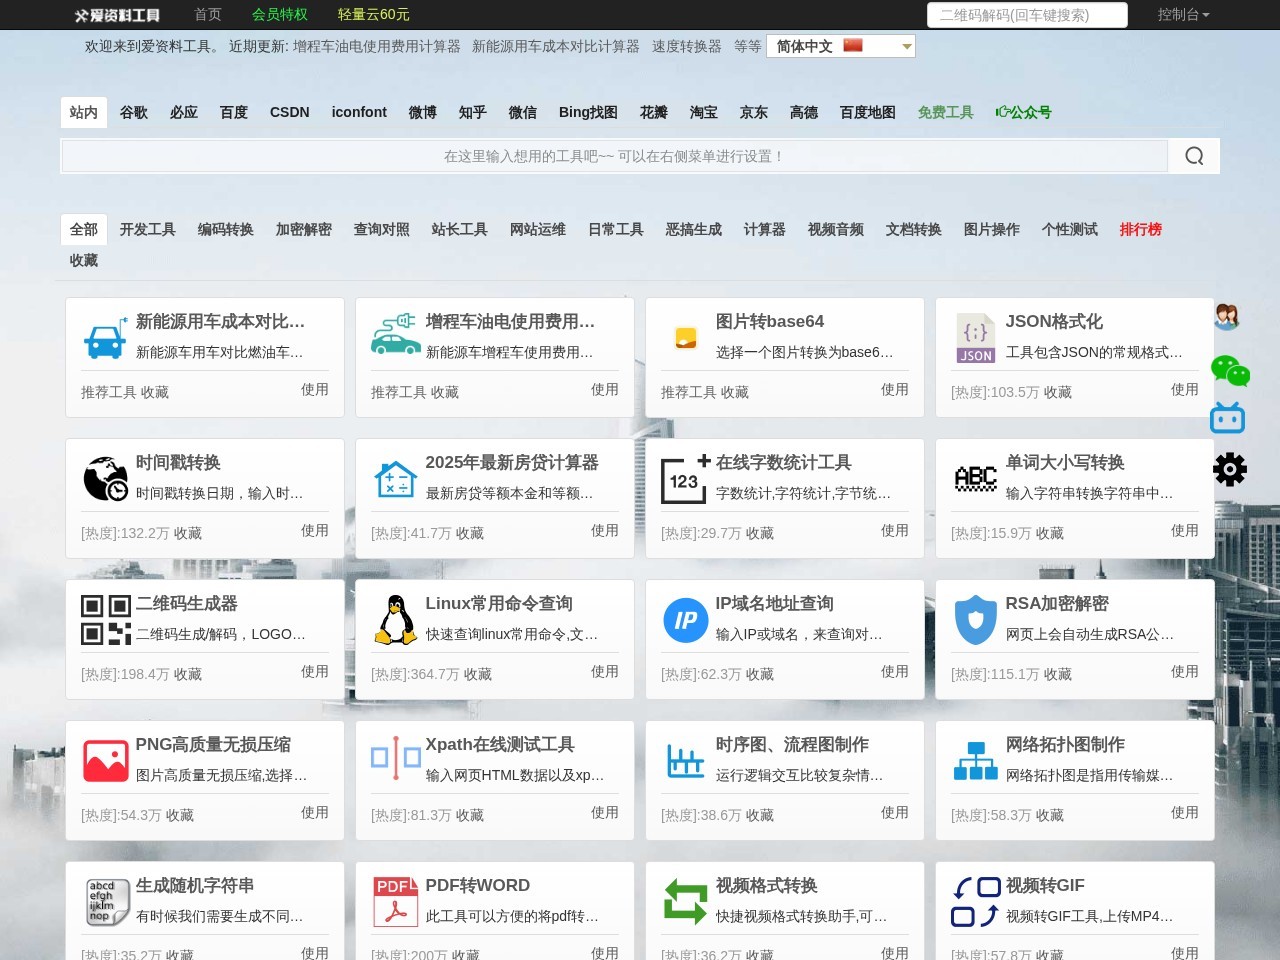Screen dimensions: 1280x960
Task: Open the image to base64 icon
Action: pyautogui.click(x=685, y=338)
